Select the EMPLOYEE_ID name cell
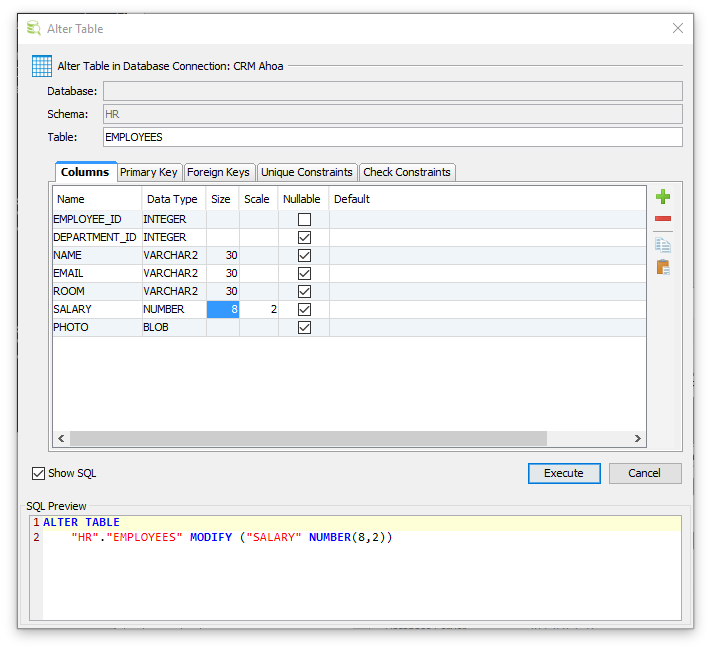Viewport: 711px width, 650px height. point(97,220)
